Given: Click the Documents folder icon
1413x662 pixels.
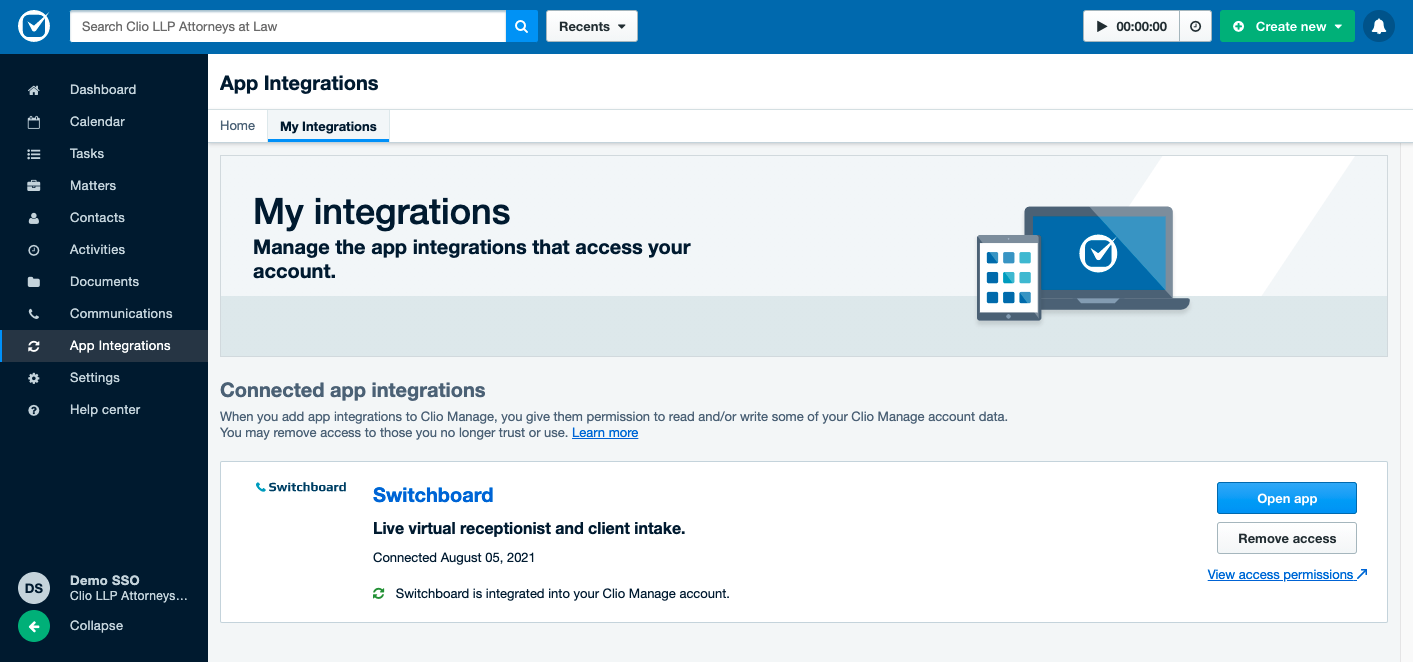Looking at the screenshot, I should tap(34, 282).
